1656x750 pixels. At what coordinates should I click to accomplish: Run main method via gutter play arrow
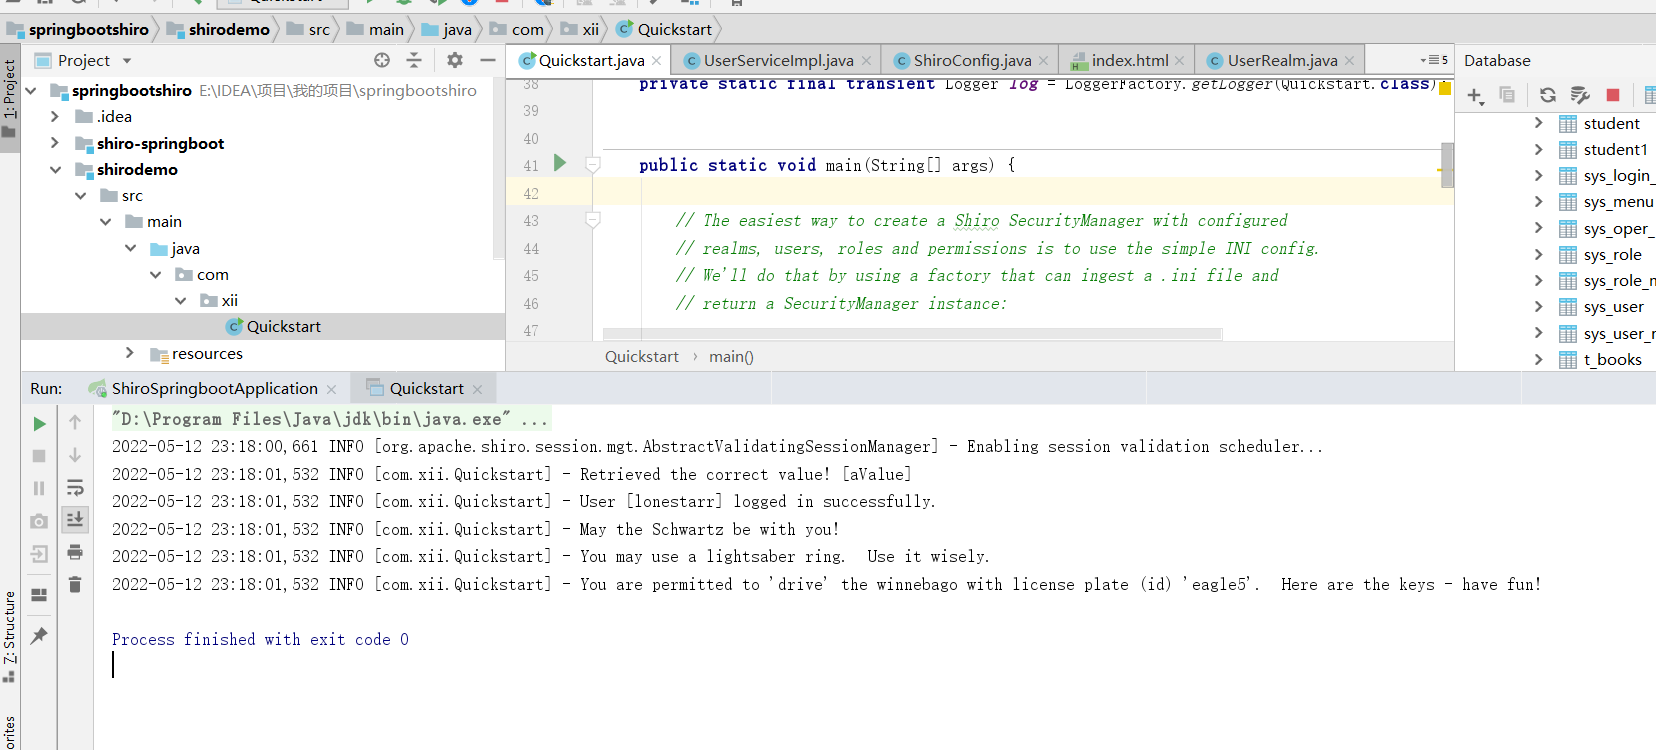tap(560, 163)
